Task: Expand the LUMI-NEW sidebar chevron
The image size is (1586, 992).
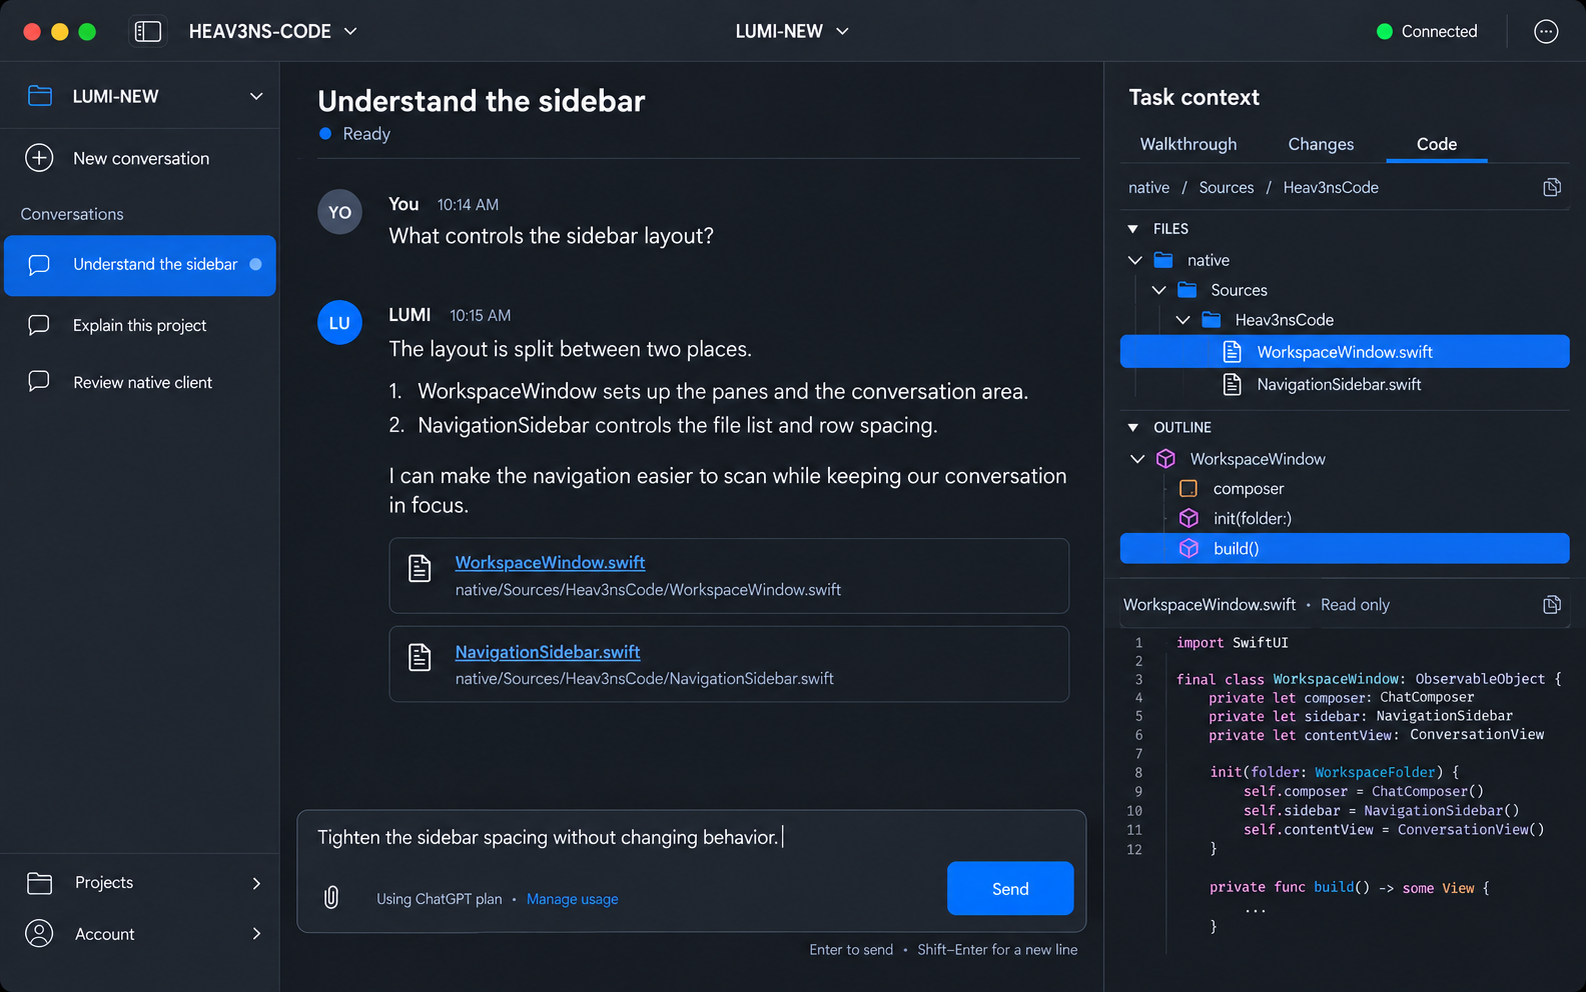Action: pyautogui.click(x=256, y=96)
